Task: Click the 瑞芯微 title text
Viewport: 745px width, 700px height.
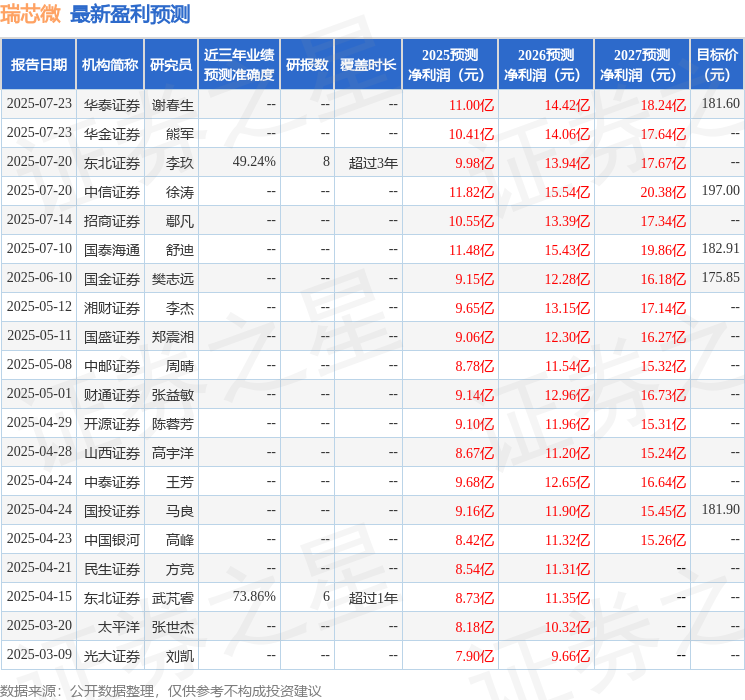Action: point(30,14)
